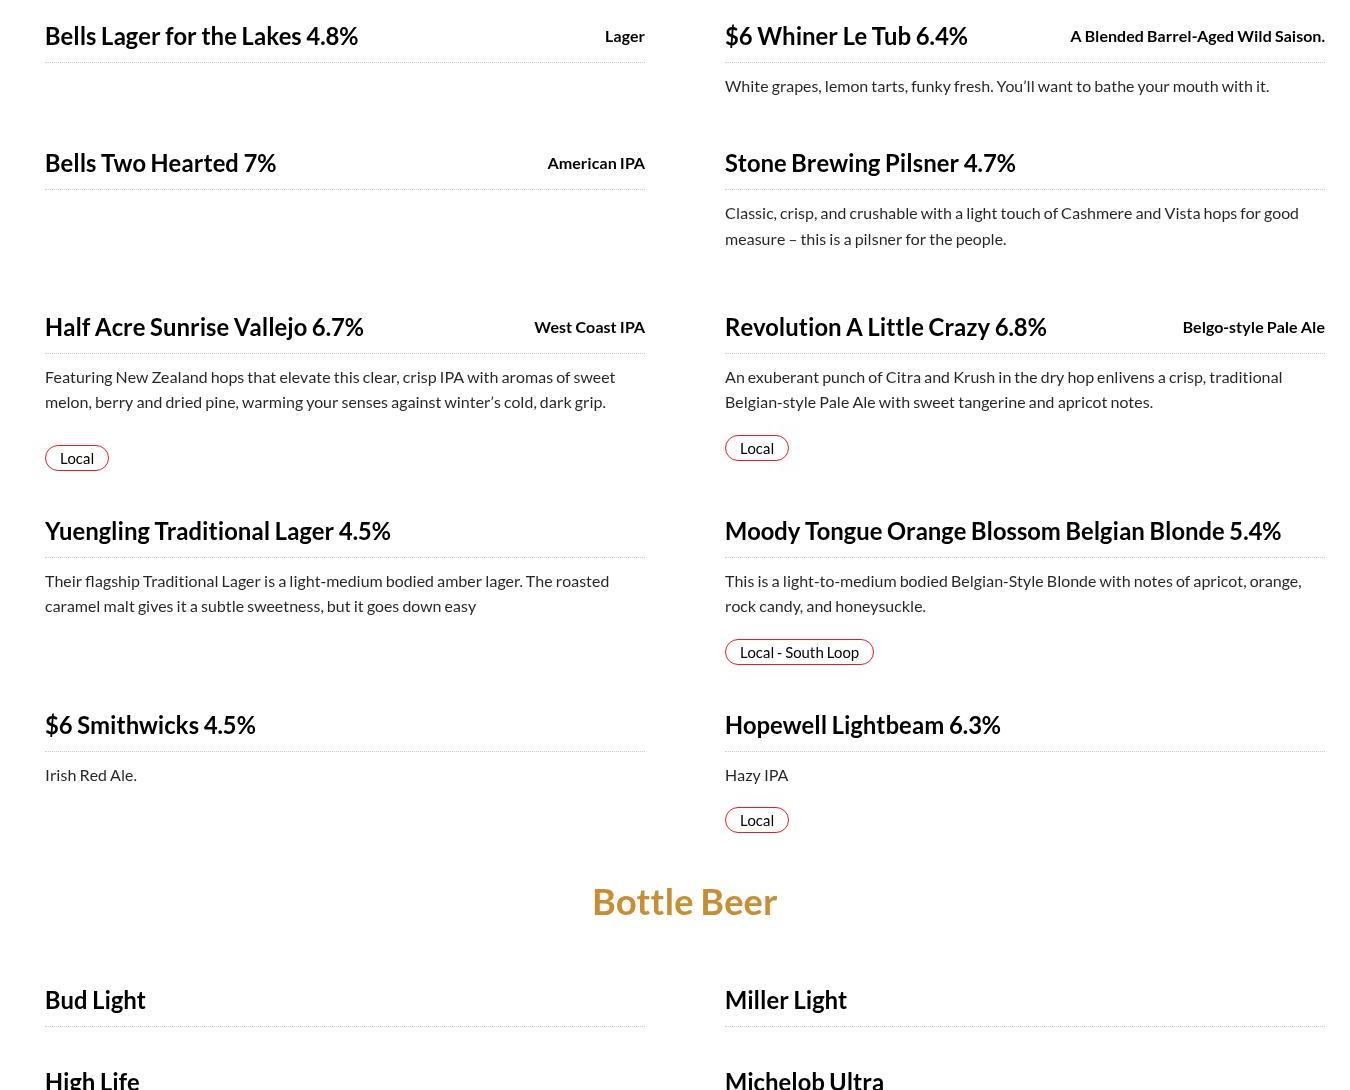Click the West Coast IPA style label
This screenshot has width=1350, height=1090.
pos(589,327)
